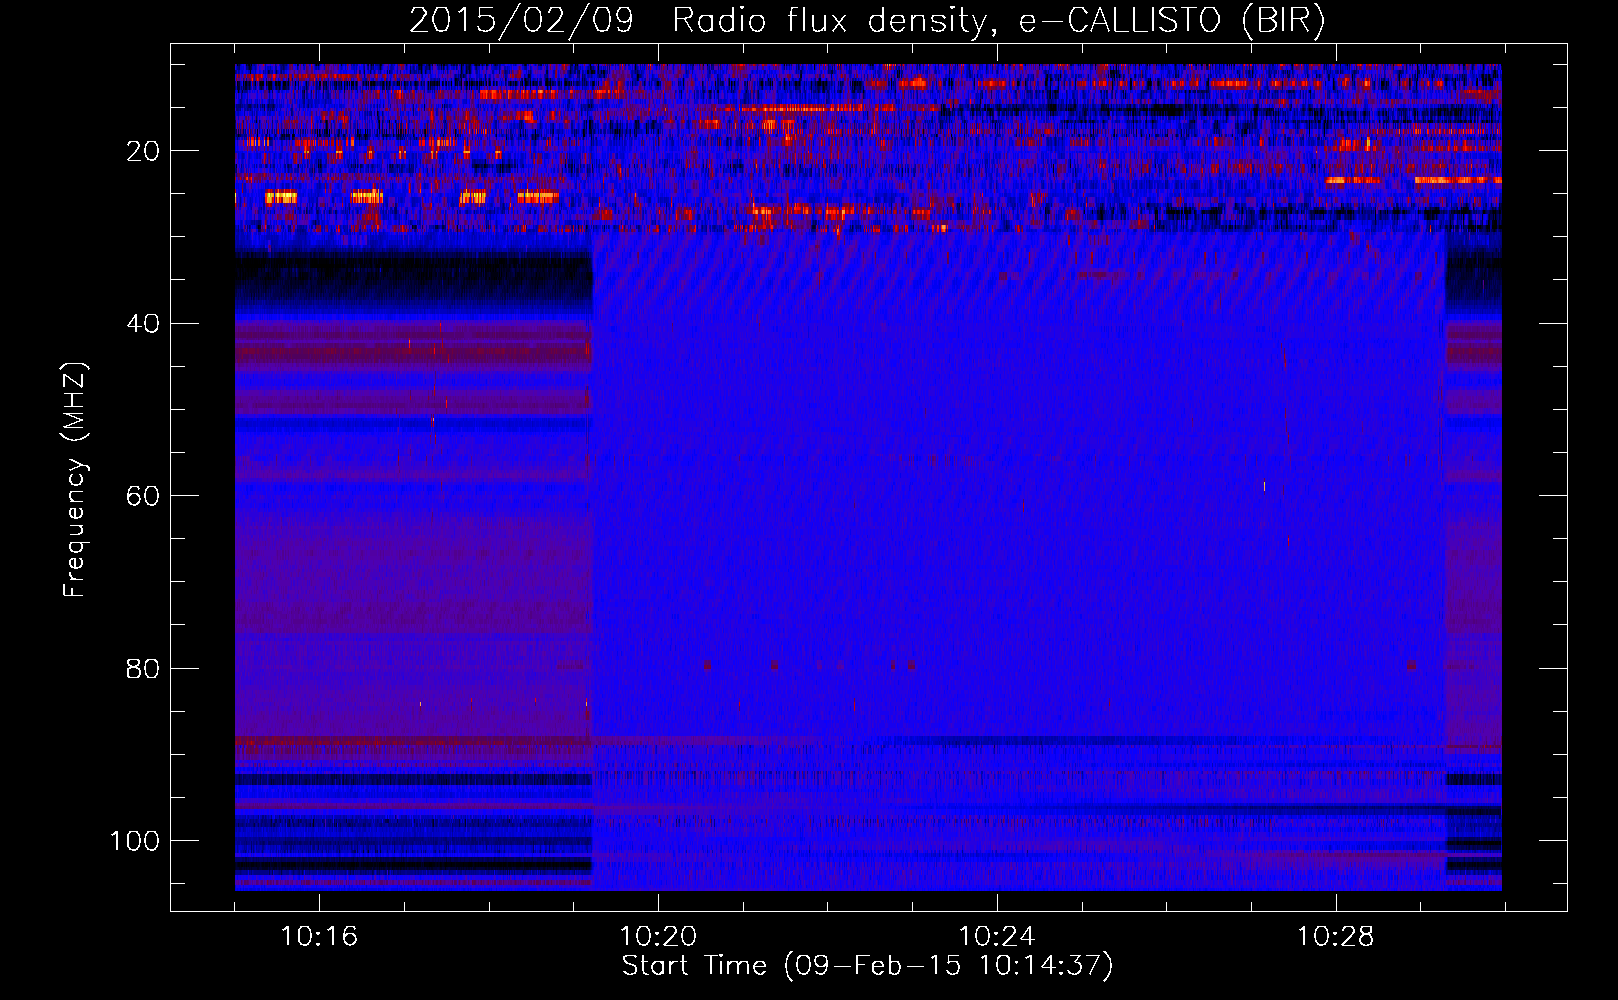This screenshot has height=1000, width=1618.
Task: Click the 100 MHz frequency tick label
Action: click(x=135, y=841)
